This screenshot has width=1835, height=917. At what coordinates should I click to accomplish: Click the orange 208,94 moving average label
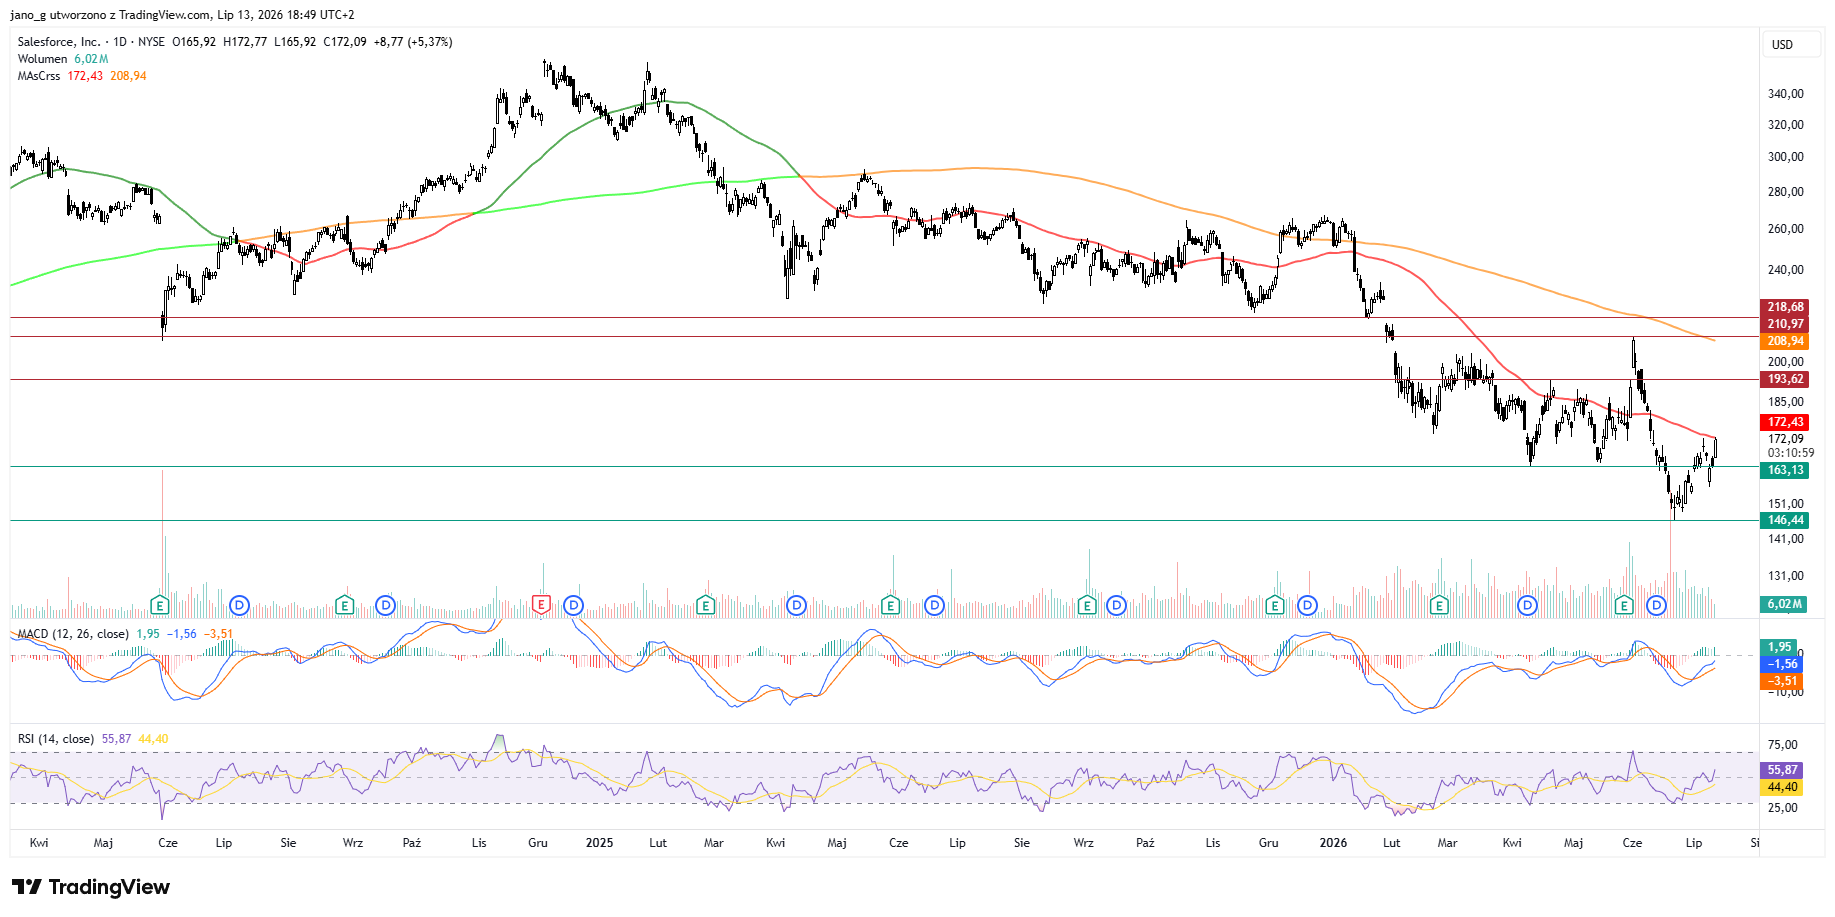pos(1785,341)
